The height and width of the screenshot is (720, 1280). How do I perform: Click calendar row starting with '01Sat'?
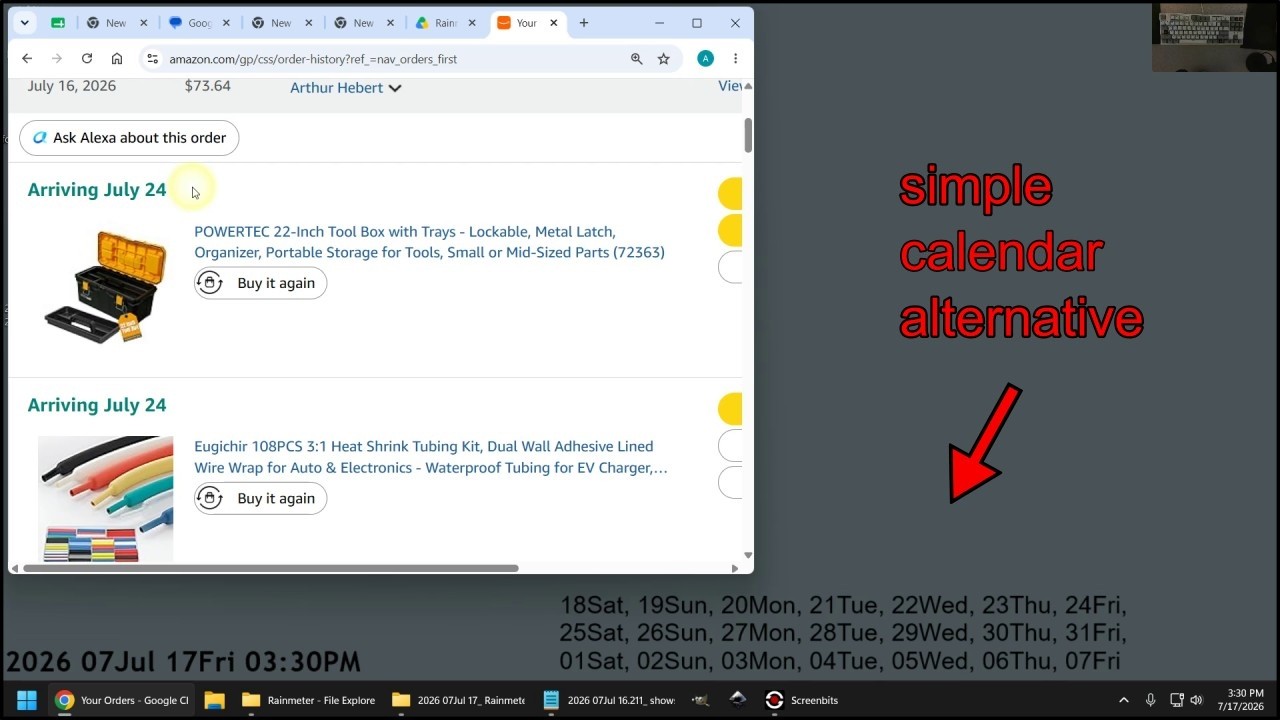(x=840, y=661)
